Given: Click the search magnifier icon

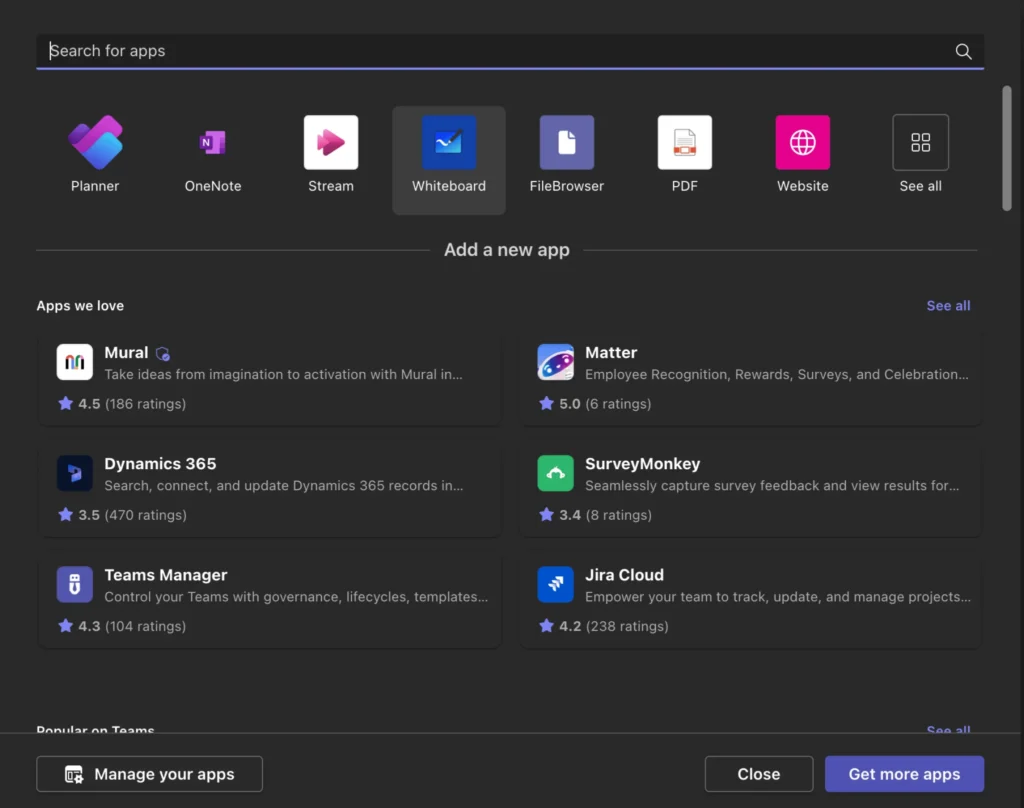Looking at the screenshot, I should click(x=963, y=52).
